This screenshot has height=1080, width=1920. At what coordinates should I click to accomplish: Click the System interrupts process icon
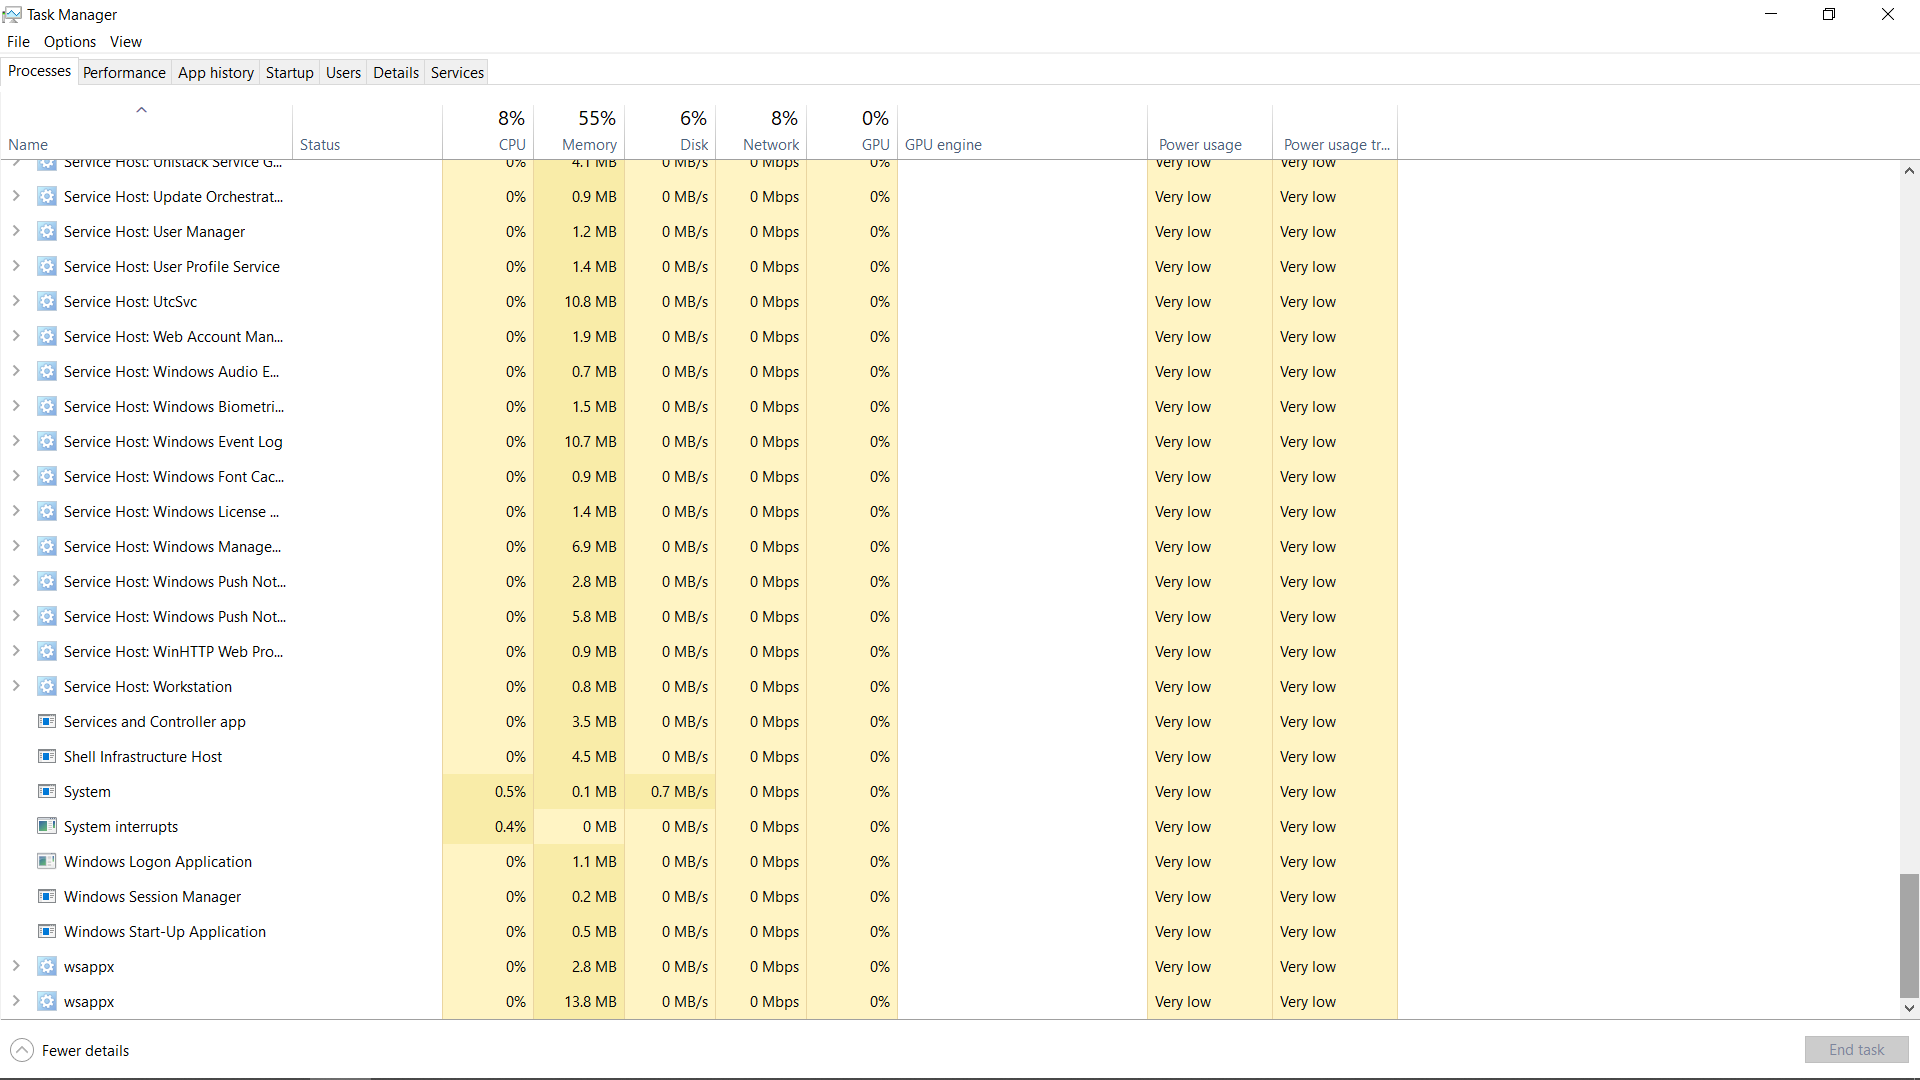click(x=46, y=826)
